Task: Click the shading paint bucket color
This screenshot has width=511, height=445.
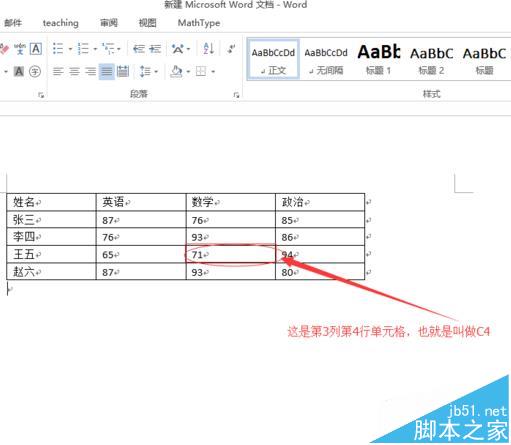Action: tap(177, 71)
